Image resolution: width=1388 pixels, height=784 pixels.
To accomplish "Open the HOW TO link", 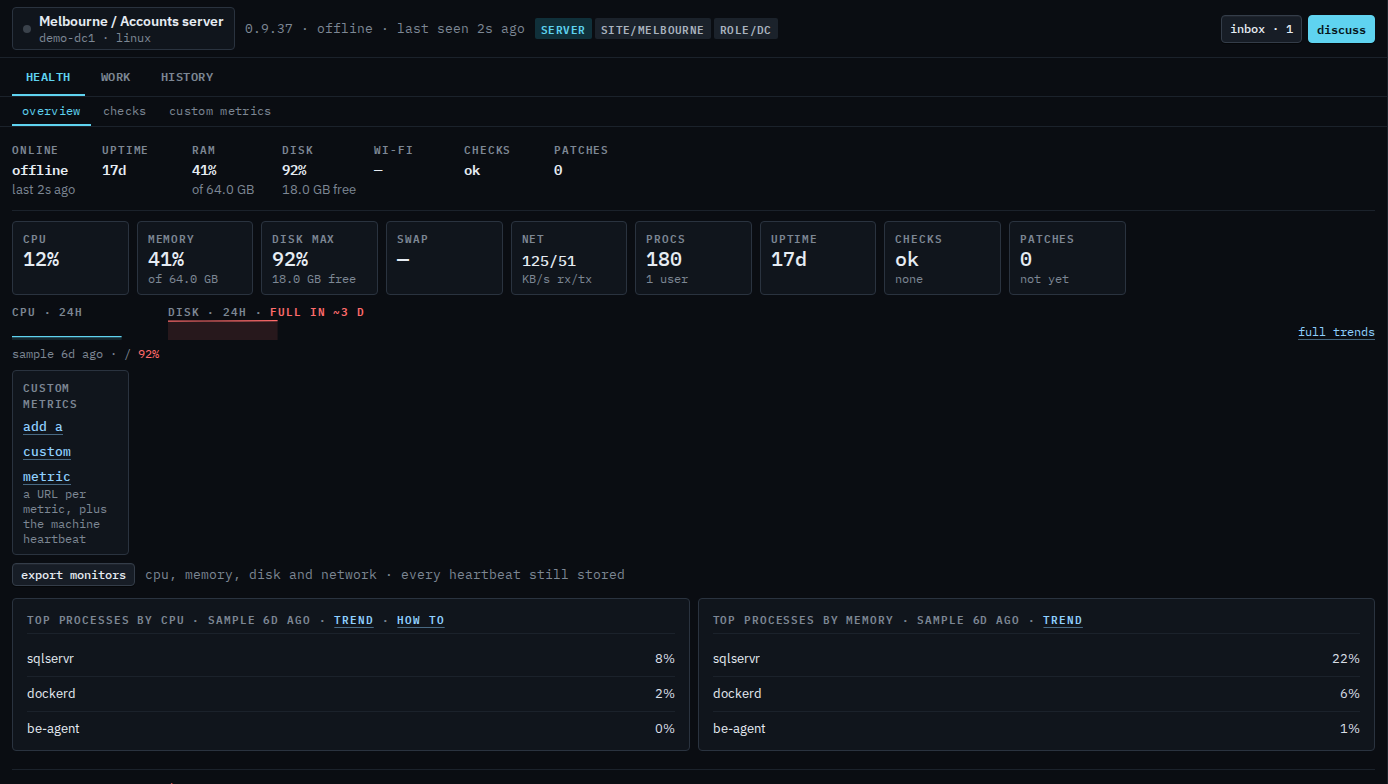I will coord(421,620).
